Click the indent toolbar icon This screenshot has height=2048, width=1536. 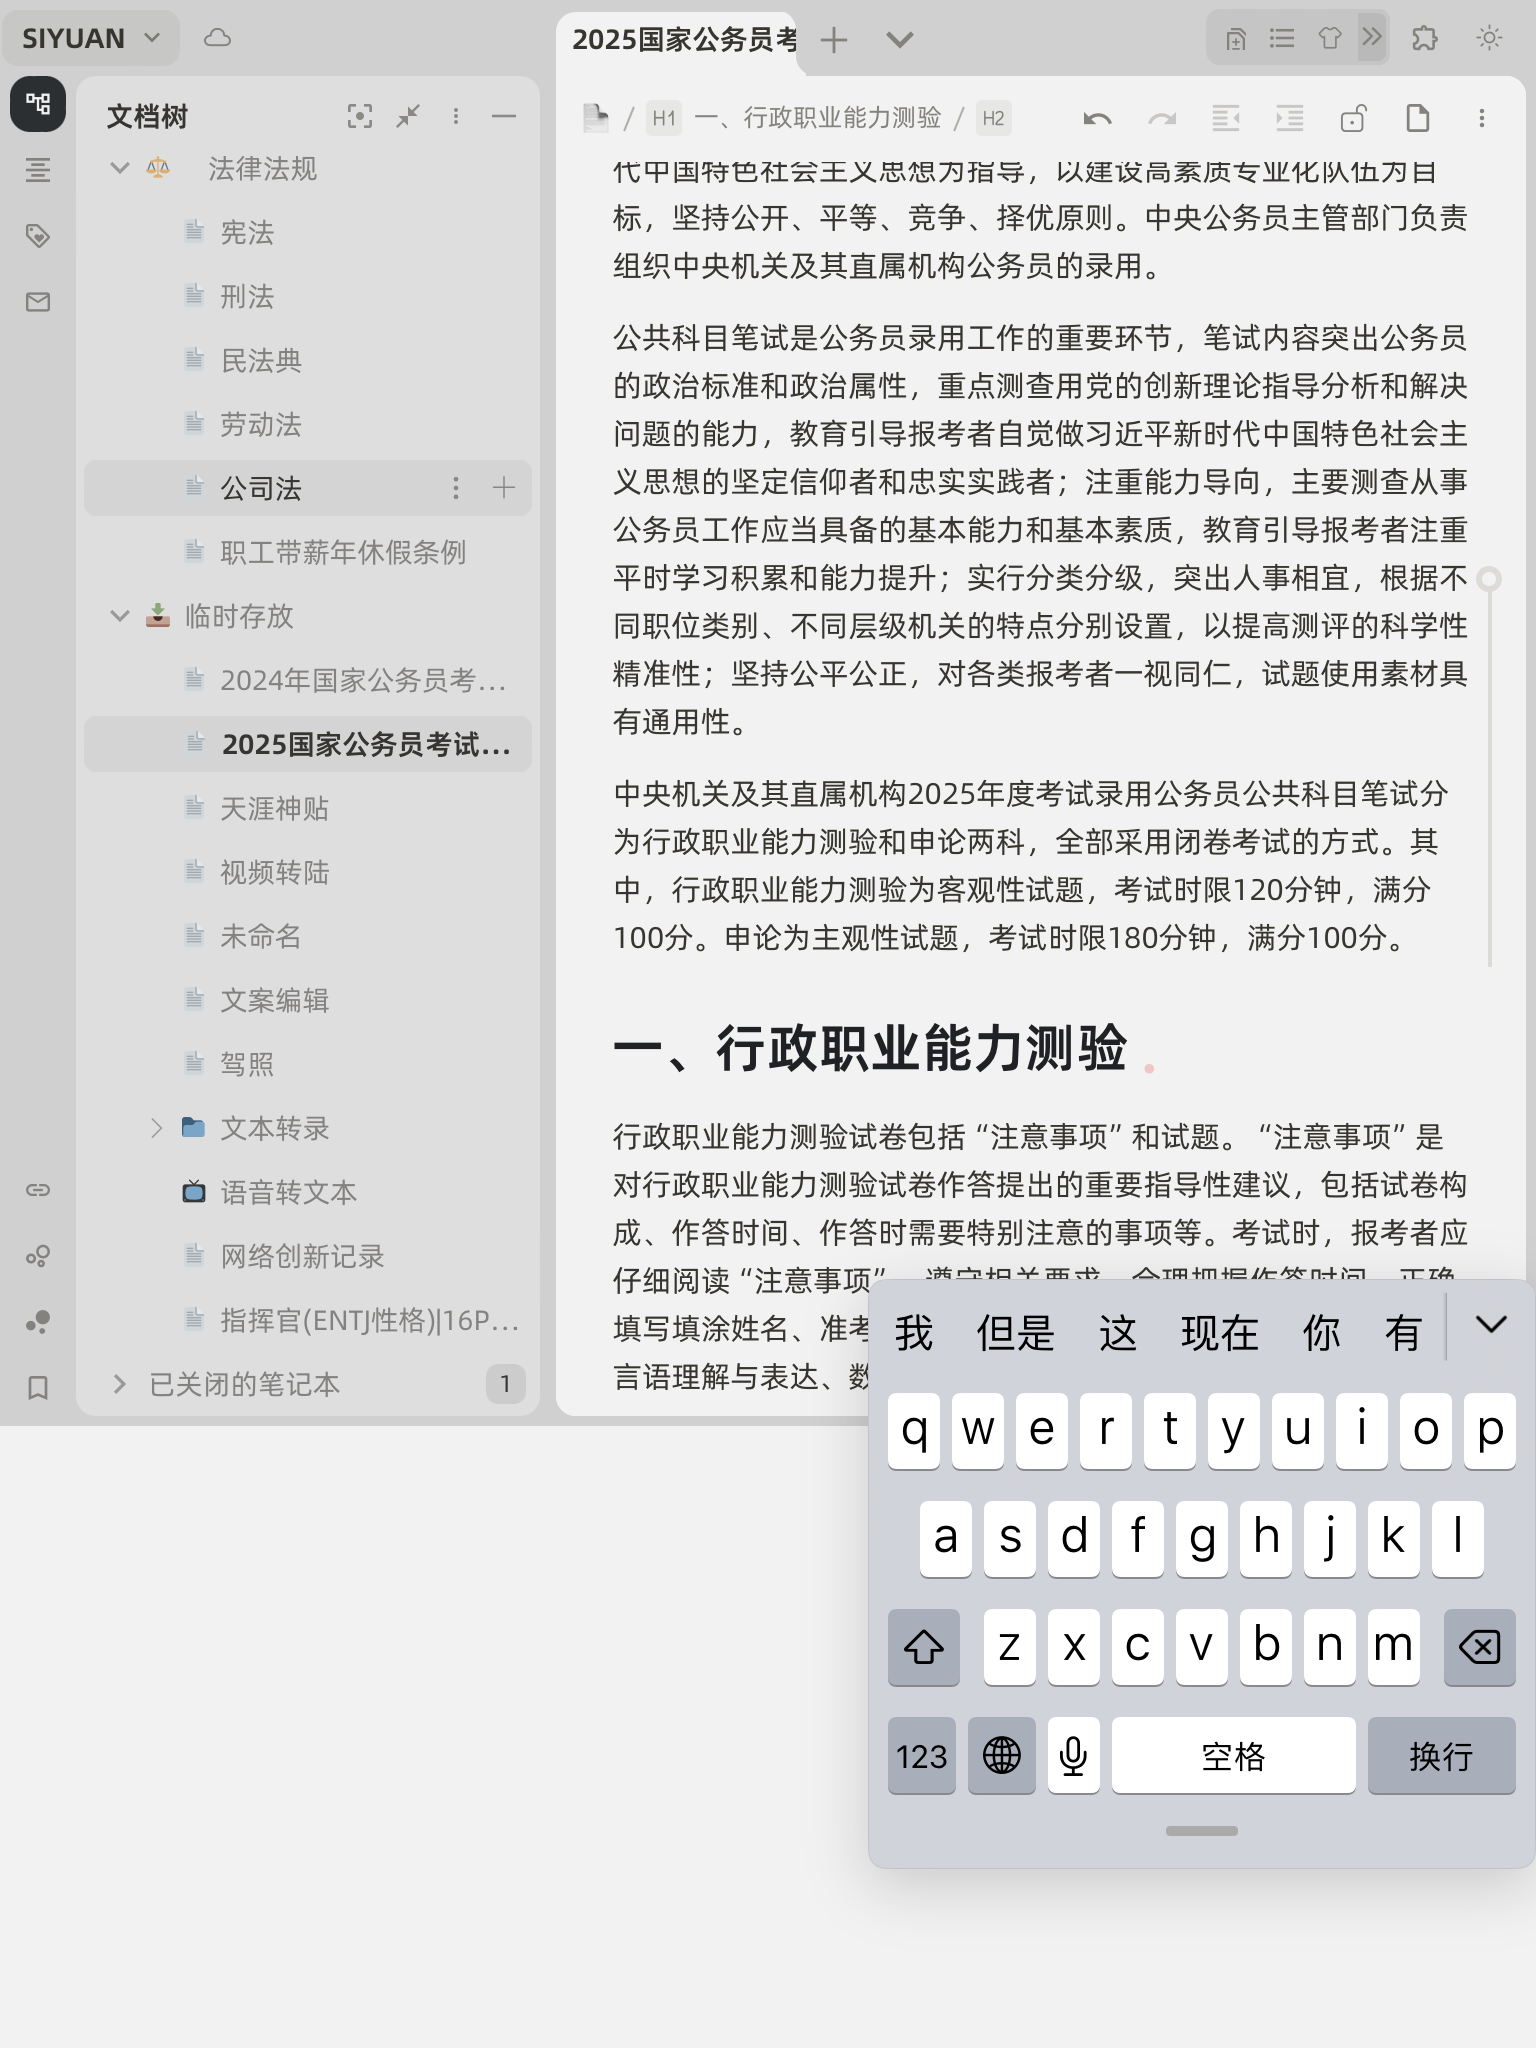pos(1290,118)
